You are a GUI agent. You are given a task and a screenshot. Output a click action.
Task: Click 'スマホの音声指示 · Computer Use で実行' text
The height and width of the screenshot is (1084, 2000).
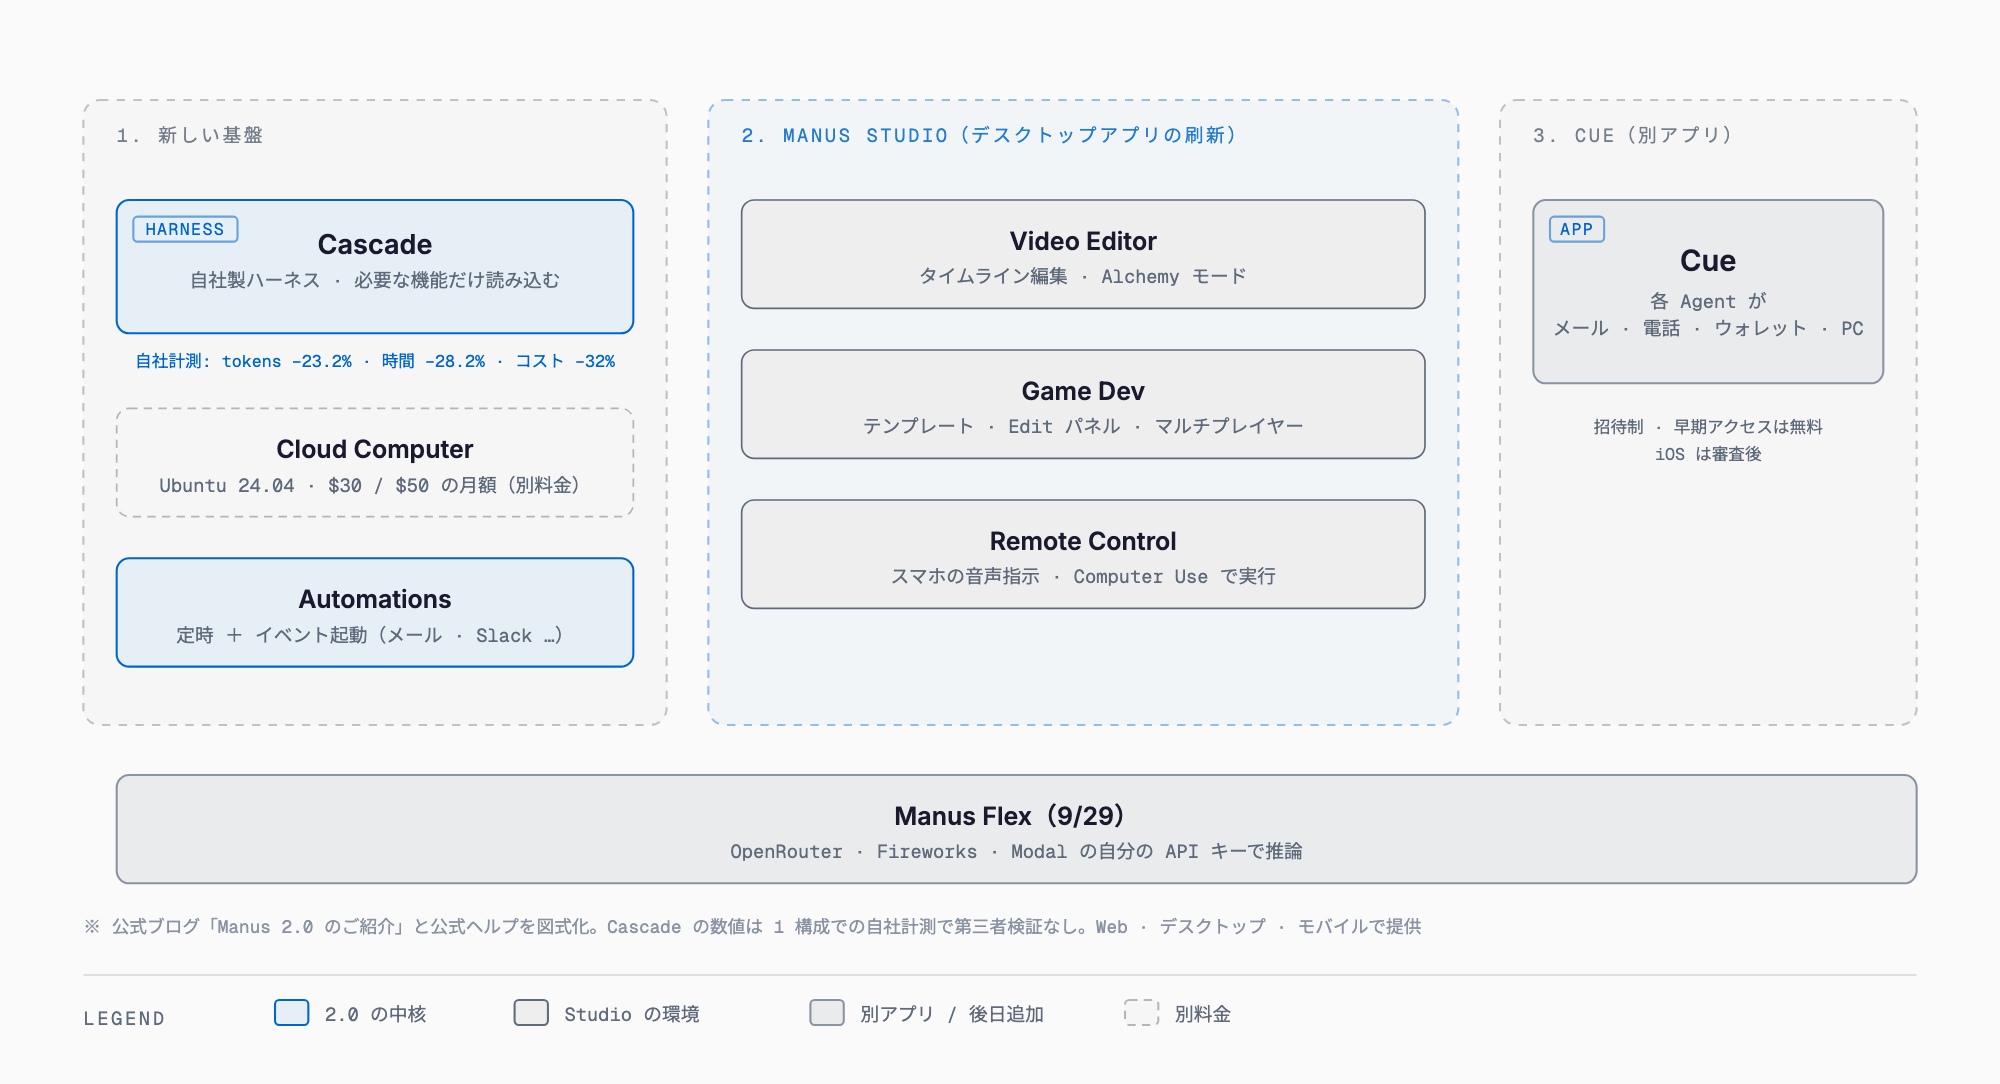[x=1083, y=576]
